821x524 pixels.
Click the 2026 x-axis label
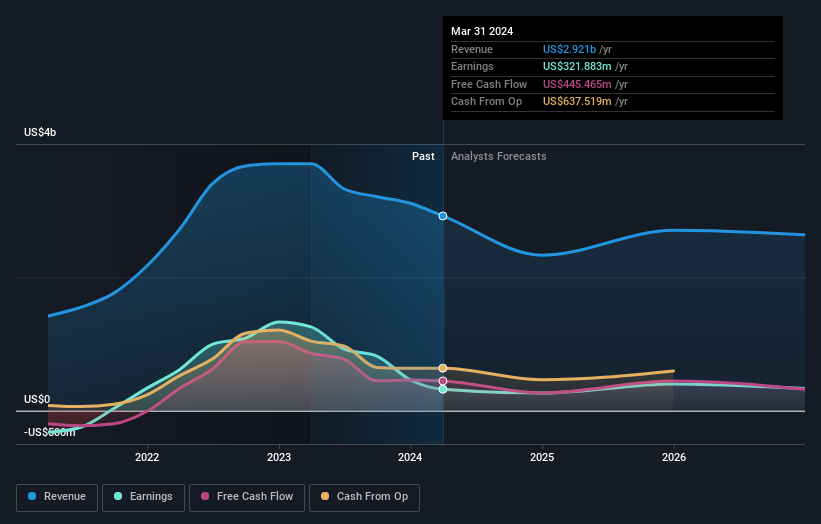point(674,457)
